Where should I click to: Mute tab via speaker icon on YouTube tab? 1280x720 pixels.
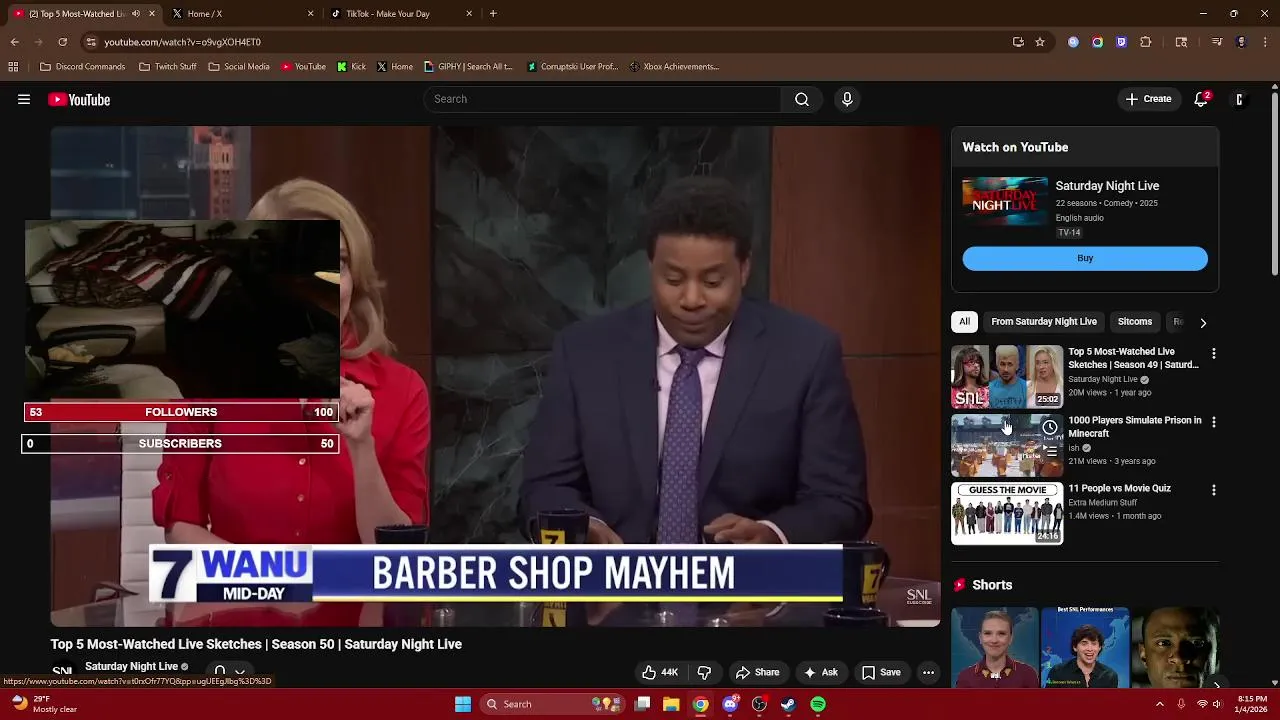click(x=136, y=14)
